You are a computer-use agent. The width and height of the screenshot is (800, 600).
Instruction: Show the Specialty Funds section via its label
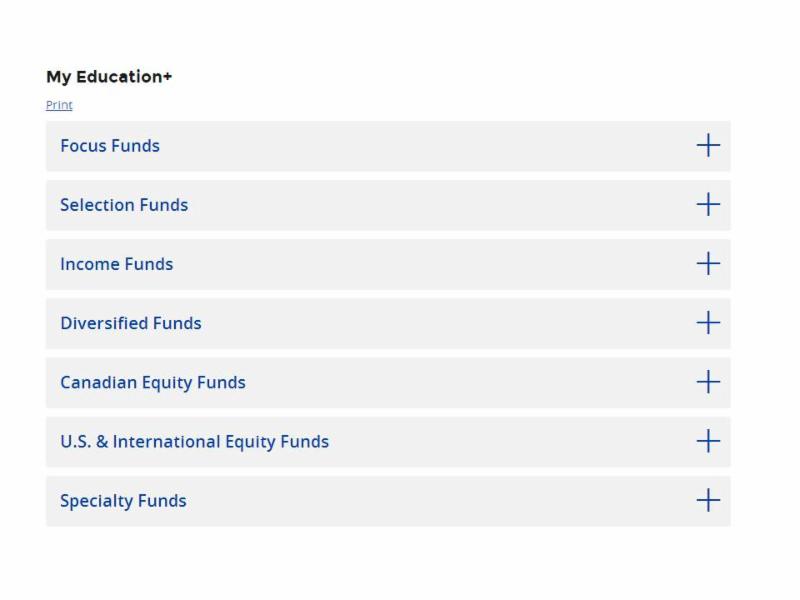point(123,501)
